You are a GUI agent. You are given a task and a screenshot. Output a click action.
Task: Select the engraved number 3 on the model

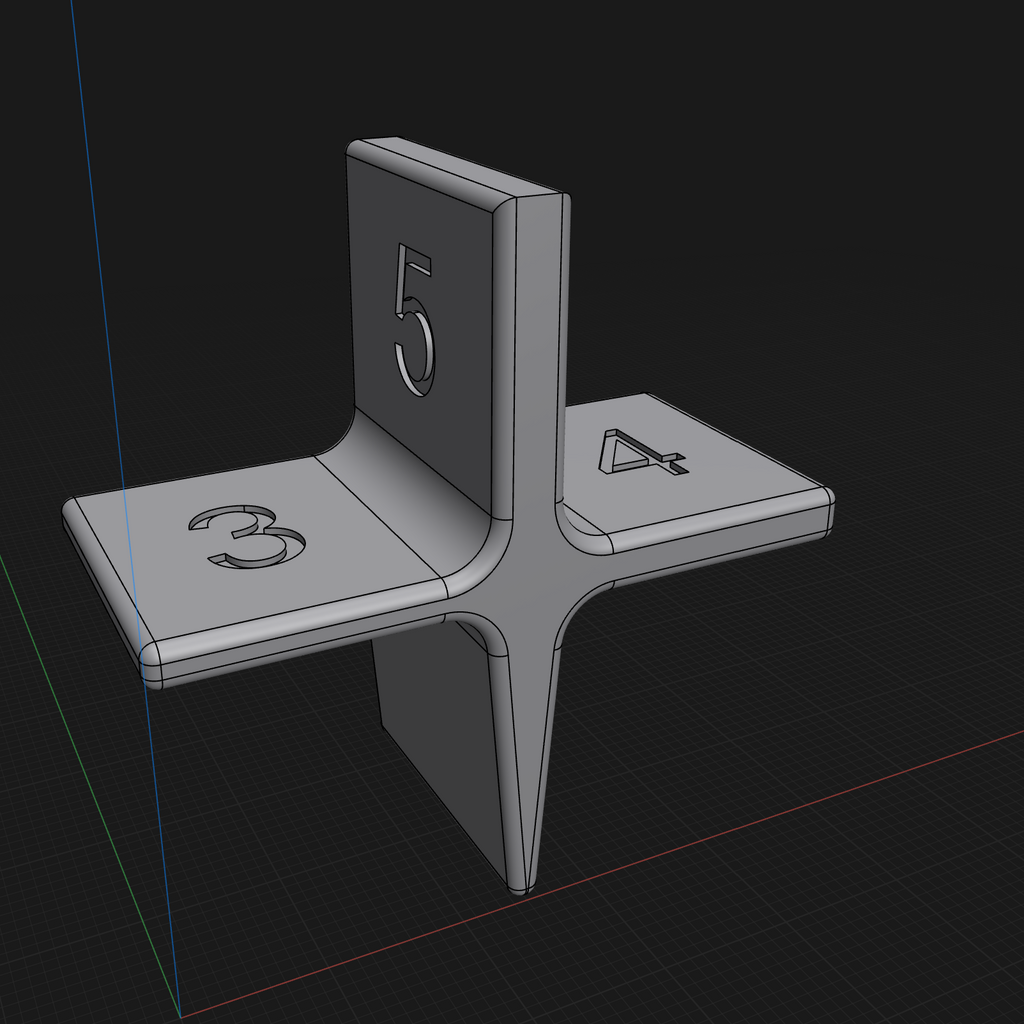247,536
